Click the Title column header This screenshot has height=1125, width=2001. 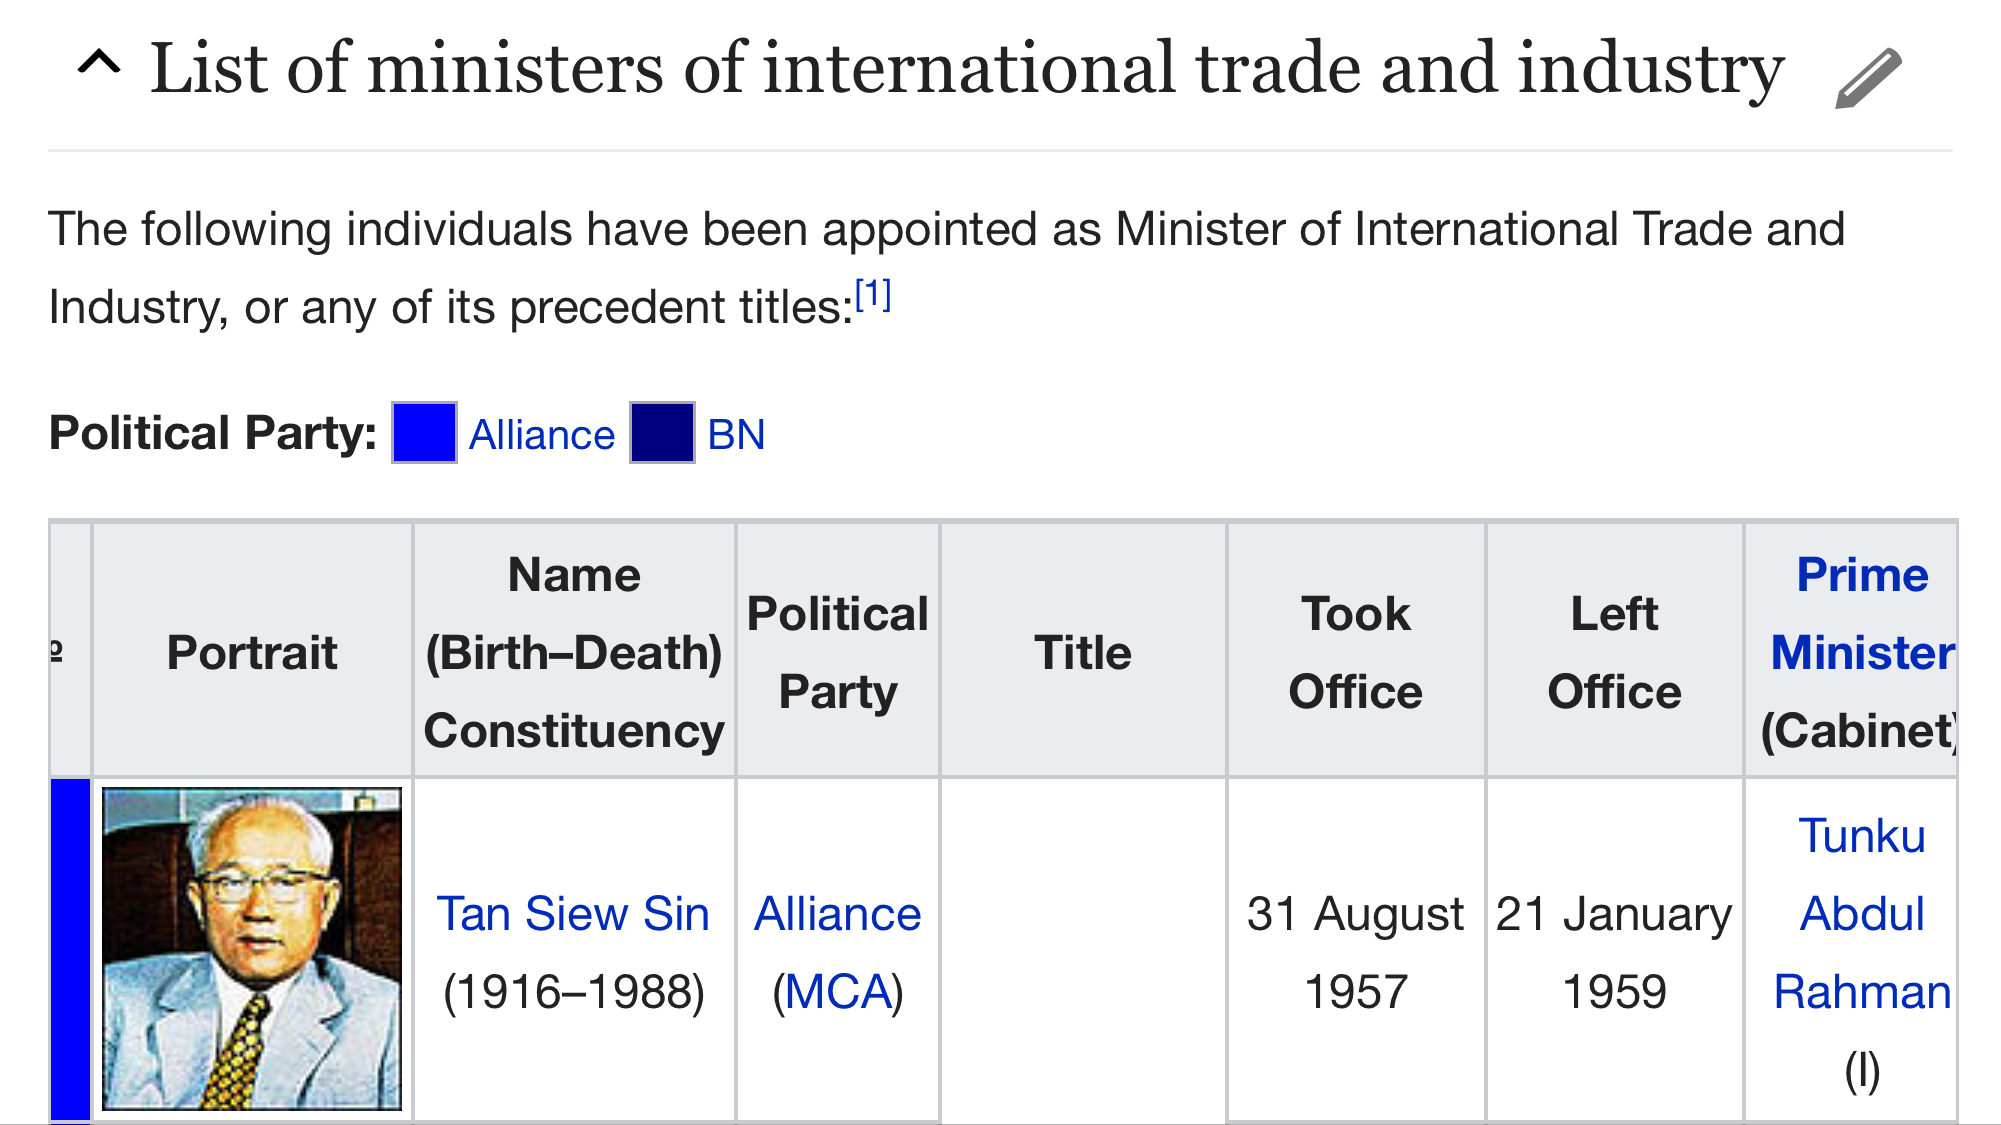coord(1082,652)
